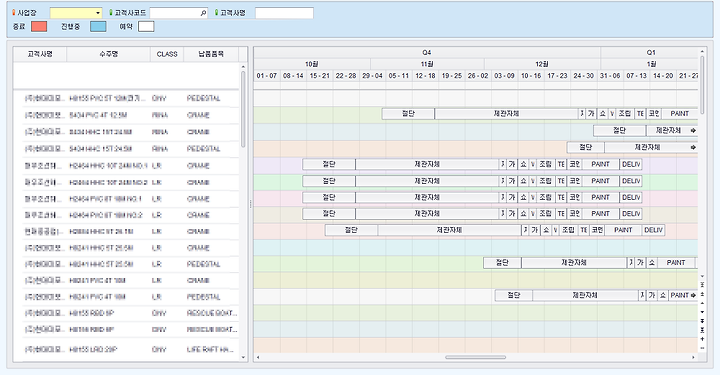Click the Gantt horizontal scrollbar thumb

(x=475, y=357)
